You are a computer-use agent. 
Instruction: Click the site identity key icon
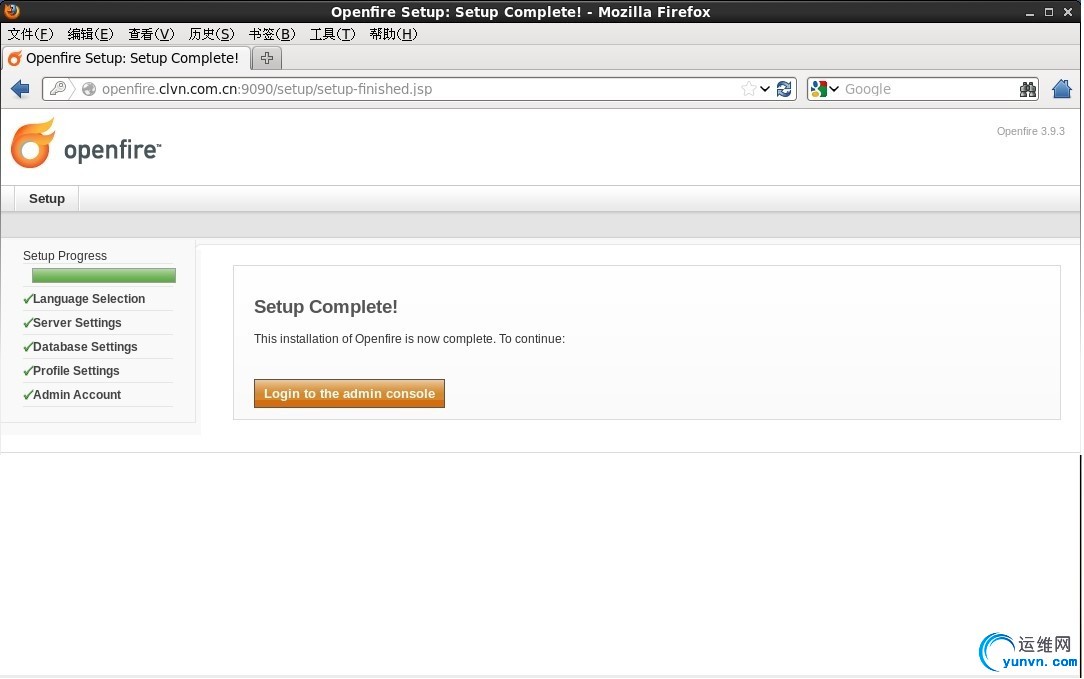coord(58,89)
